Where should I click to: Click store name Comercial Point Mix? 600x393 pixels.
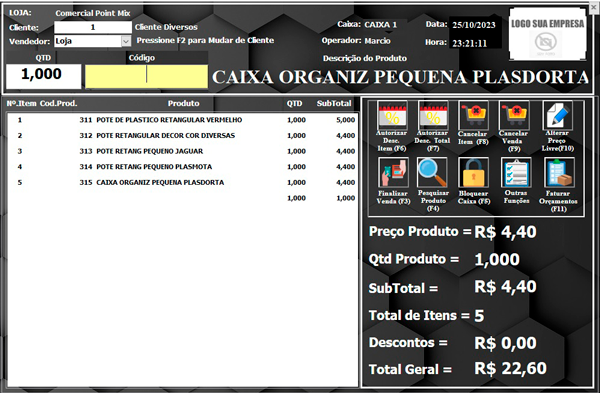93,13
